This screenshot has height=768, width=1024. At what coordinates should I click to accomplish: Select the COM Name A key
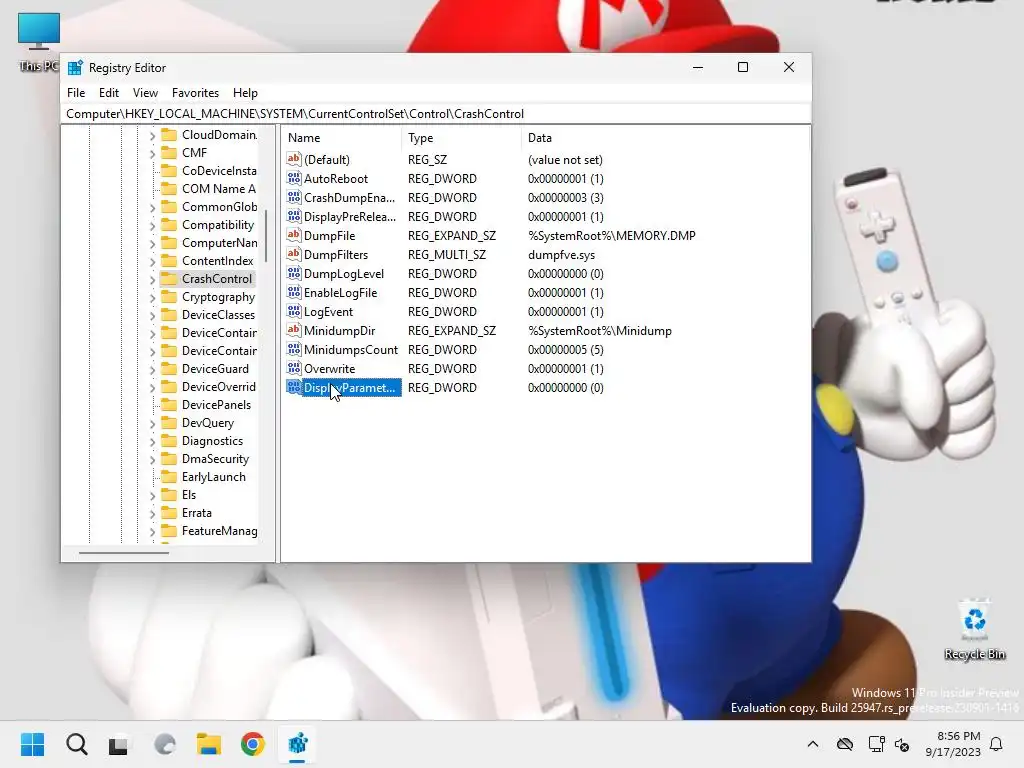(219, 189)
